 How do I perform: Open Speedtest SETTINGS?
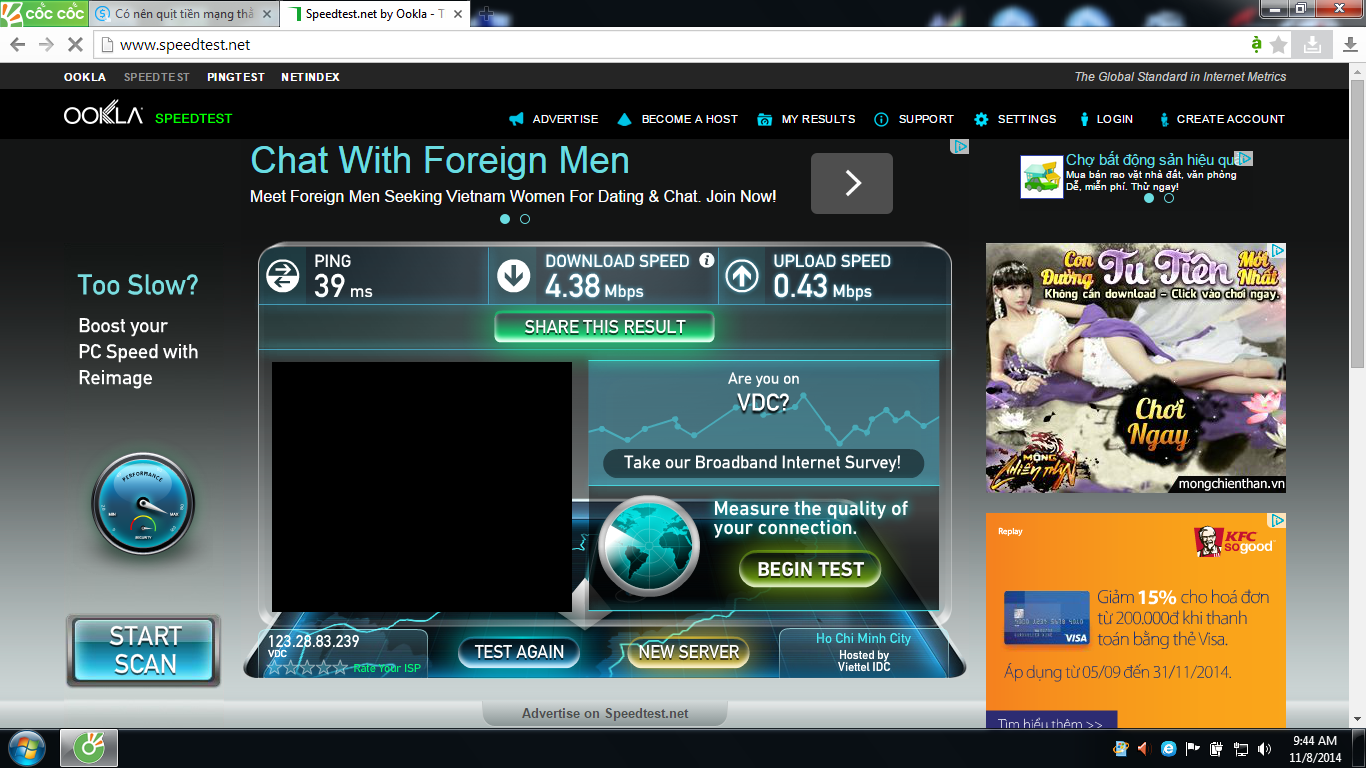1027,119
